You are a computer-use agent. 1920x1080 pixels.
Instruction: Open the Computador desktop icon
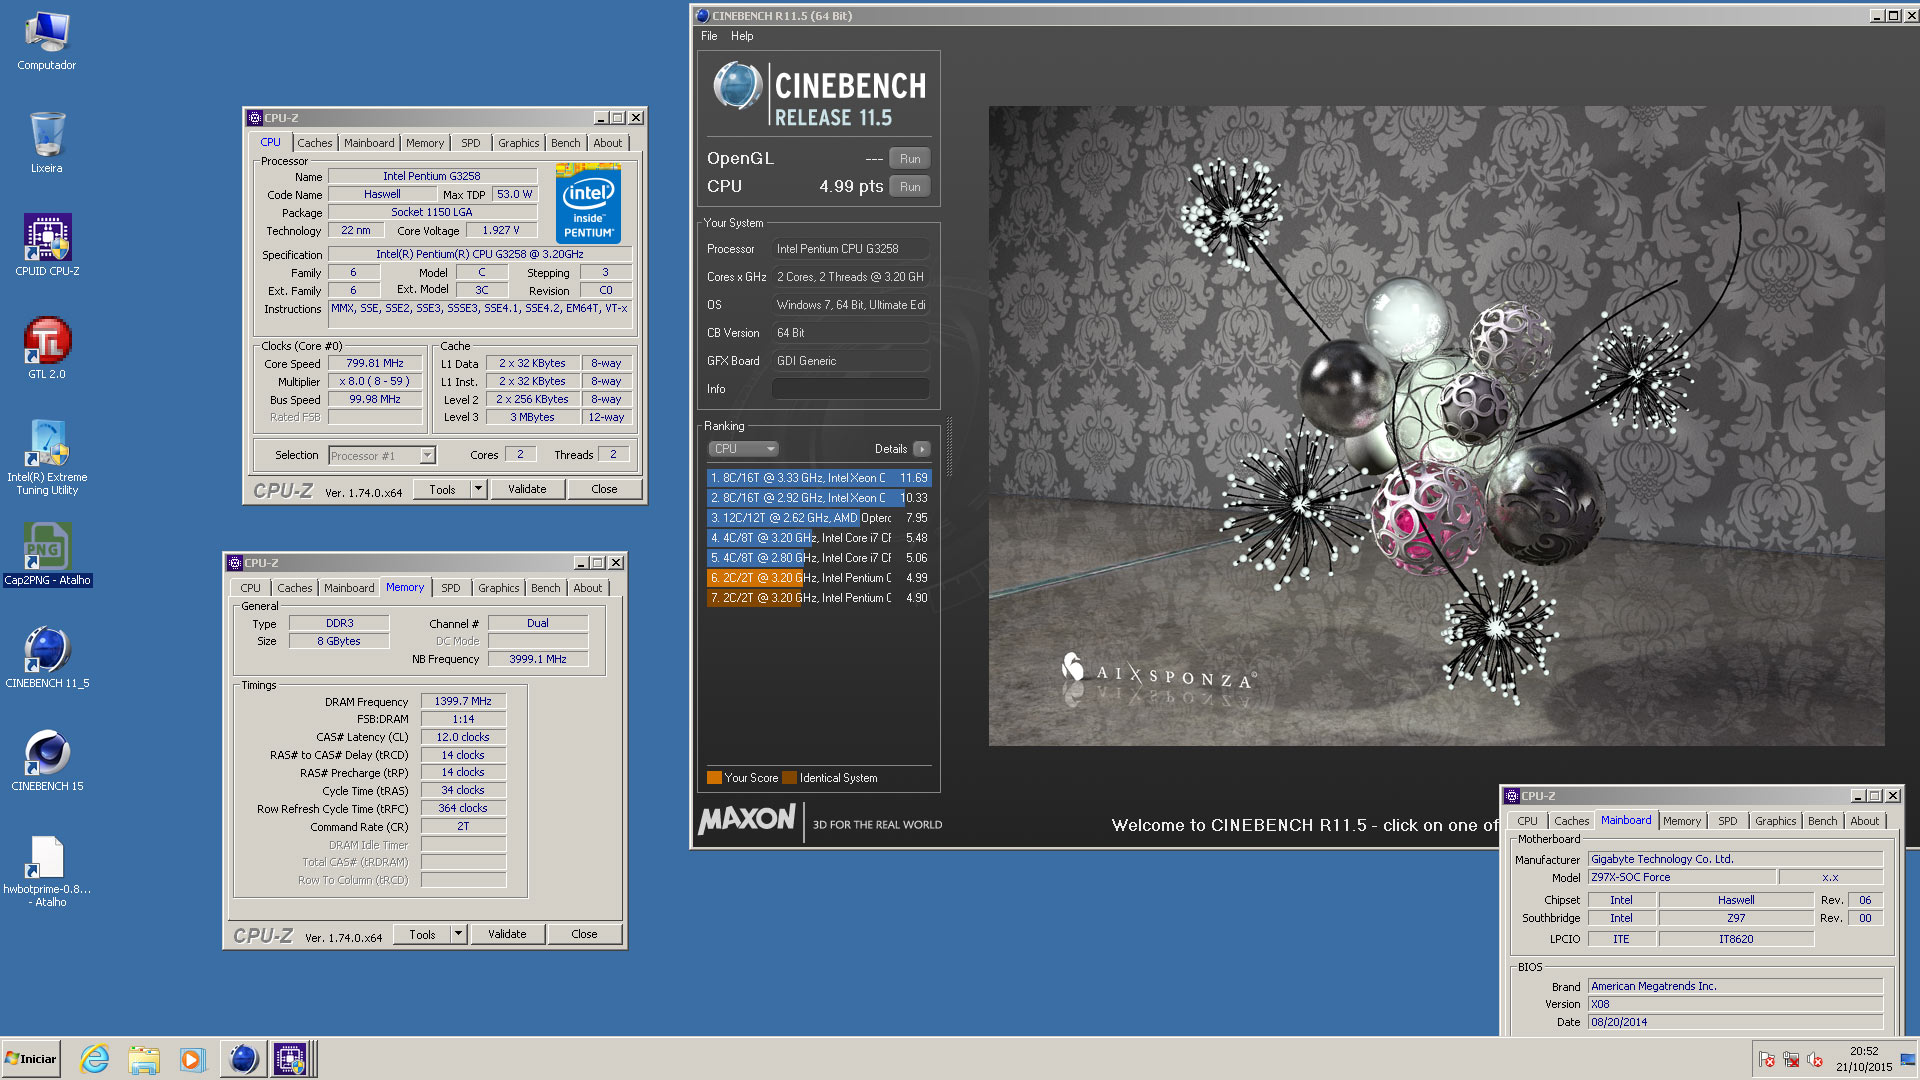[x=46, y=42]
